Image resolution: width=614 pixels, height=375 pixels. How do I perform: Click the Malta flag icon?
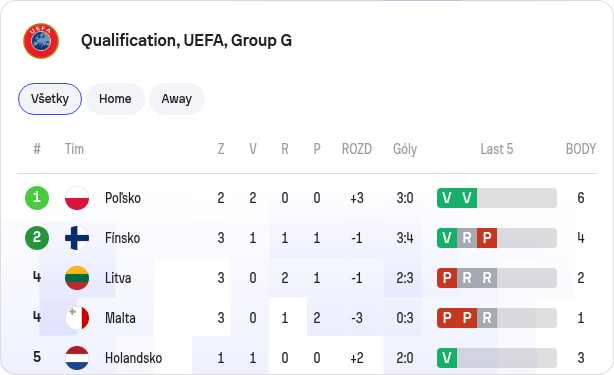(77, 318)
